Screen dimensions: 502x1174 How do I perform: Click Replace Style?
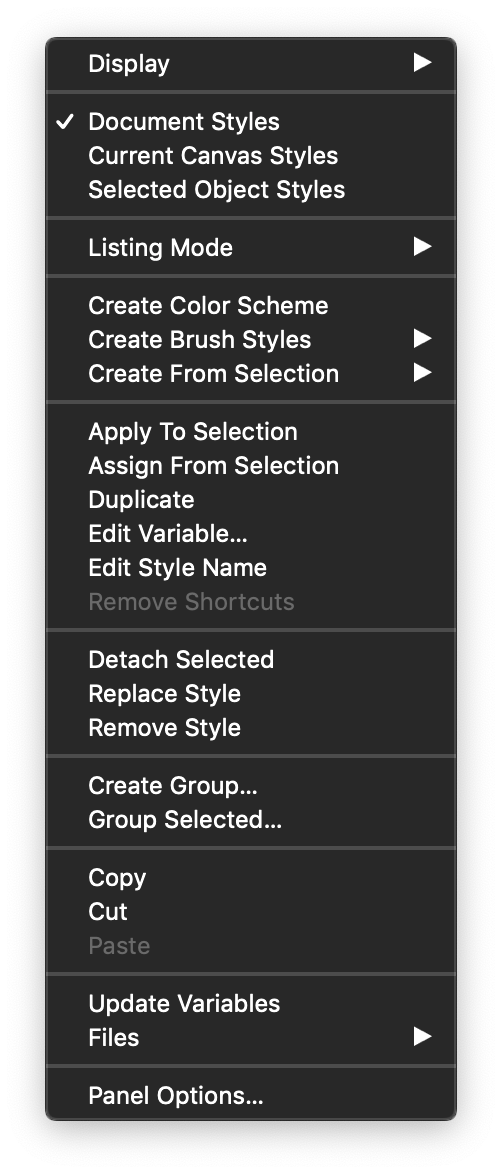click(x=251, y=693)
